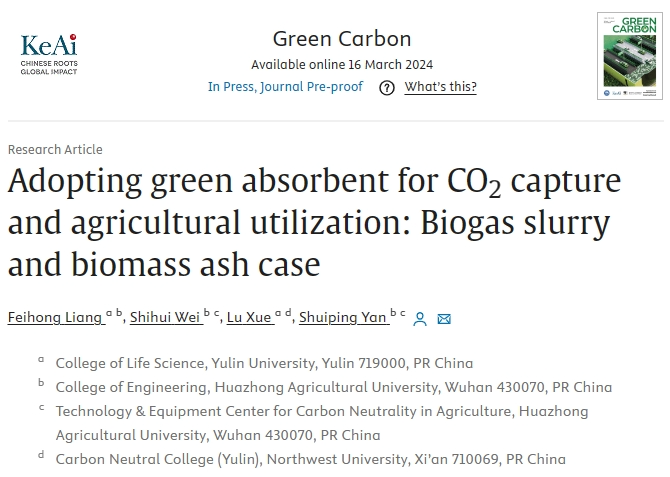Click the Green Carbon journal title
This screenshot has height=477, width=670.
click(x=342, y=39)
